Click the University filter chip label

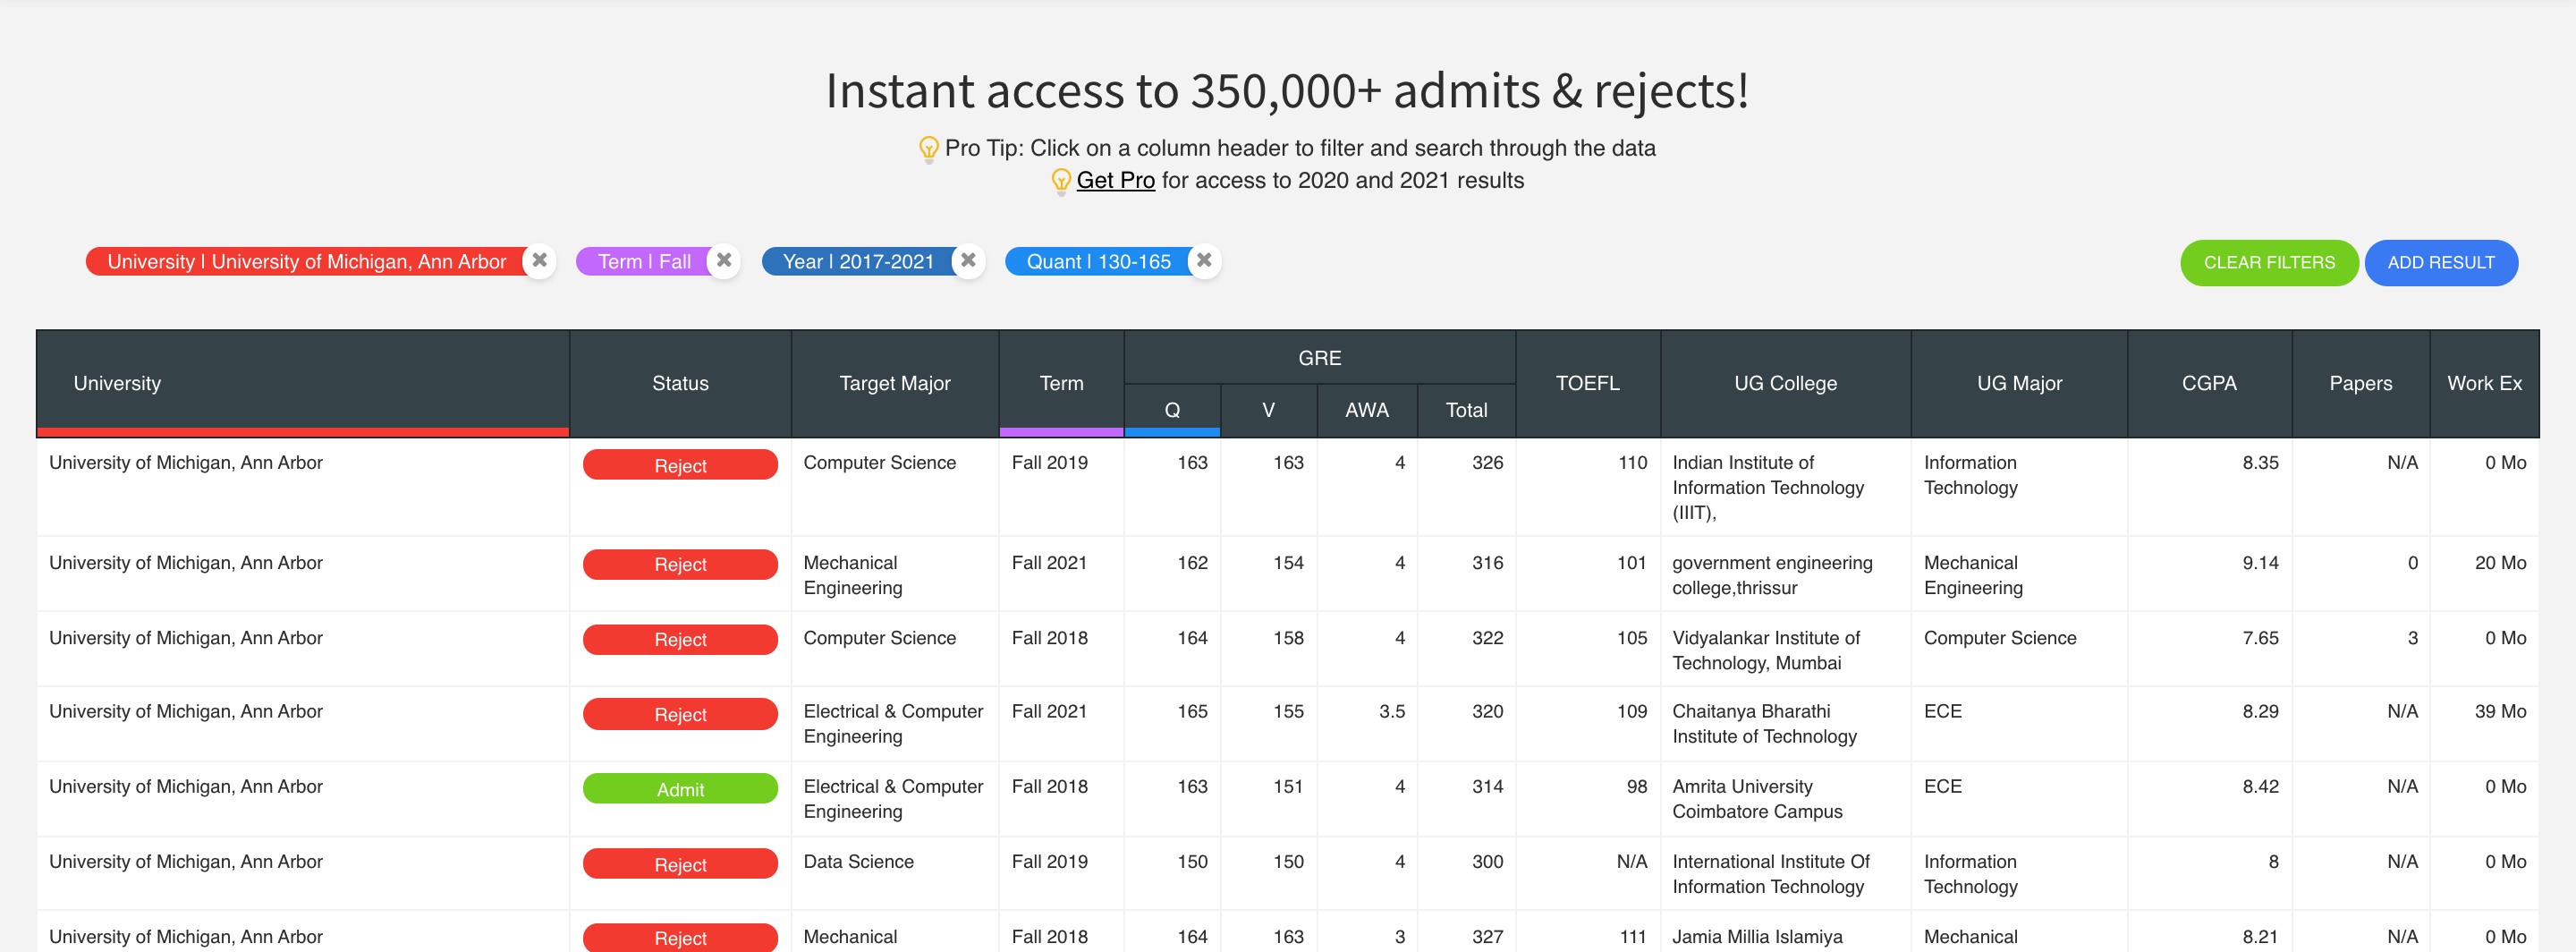307,262
